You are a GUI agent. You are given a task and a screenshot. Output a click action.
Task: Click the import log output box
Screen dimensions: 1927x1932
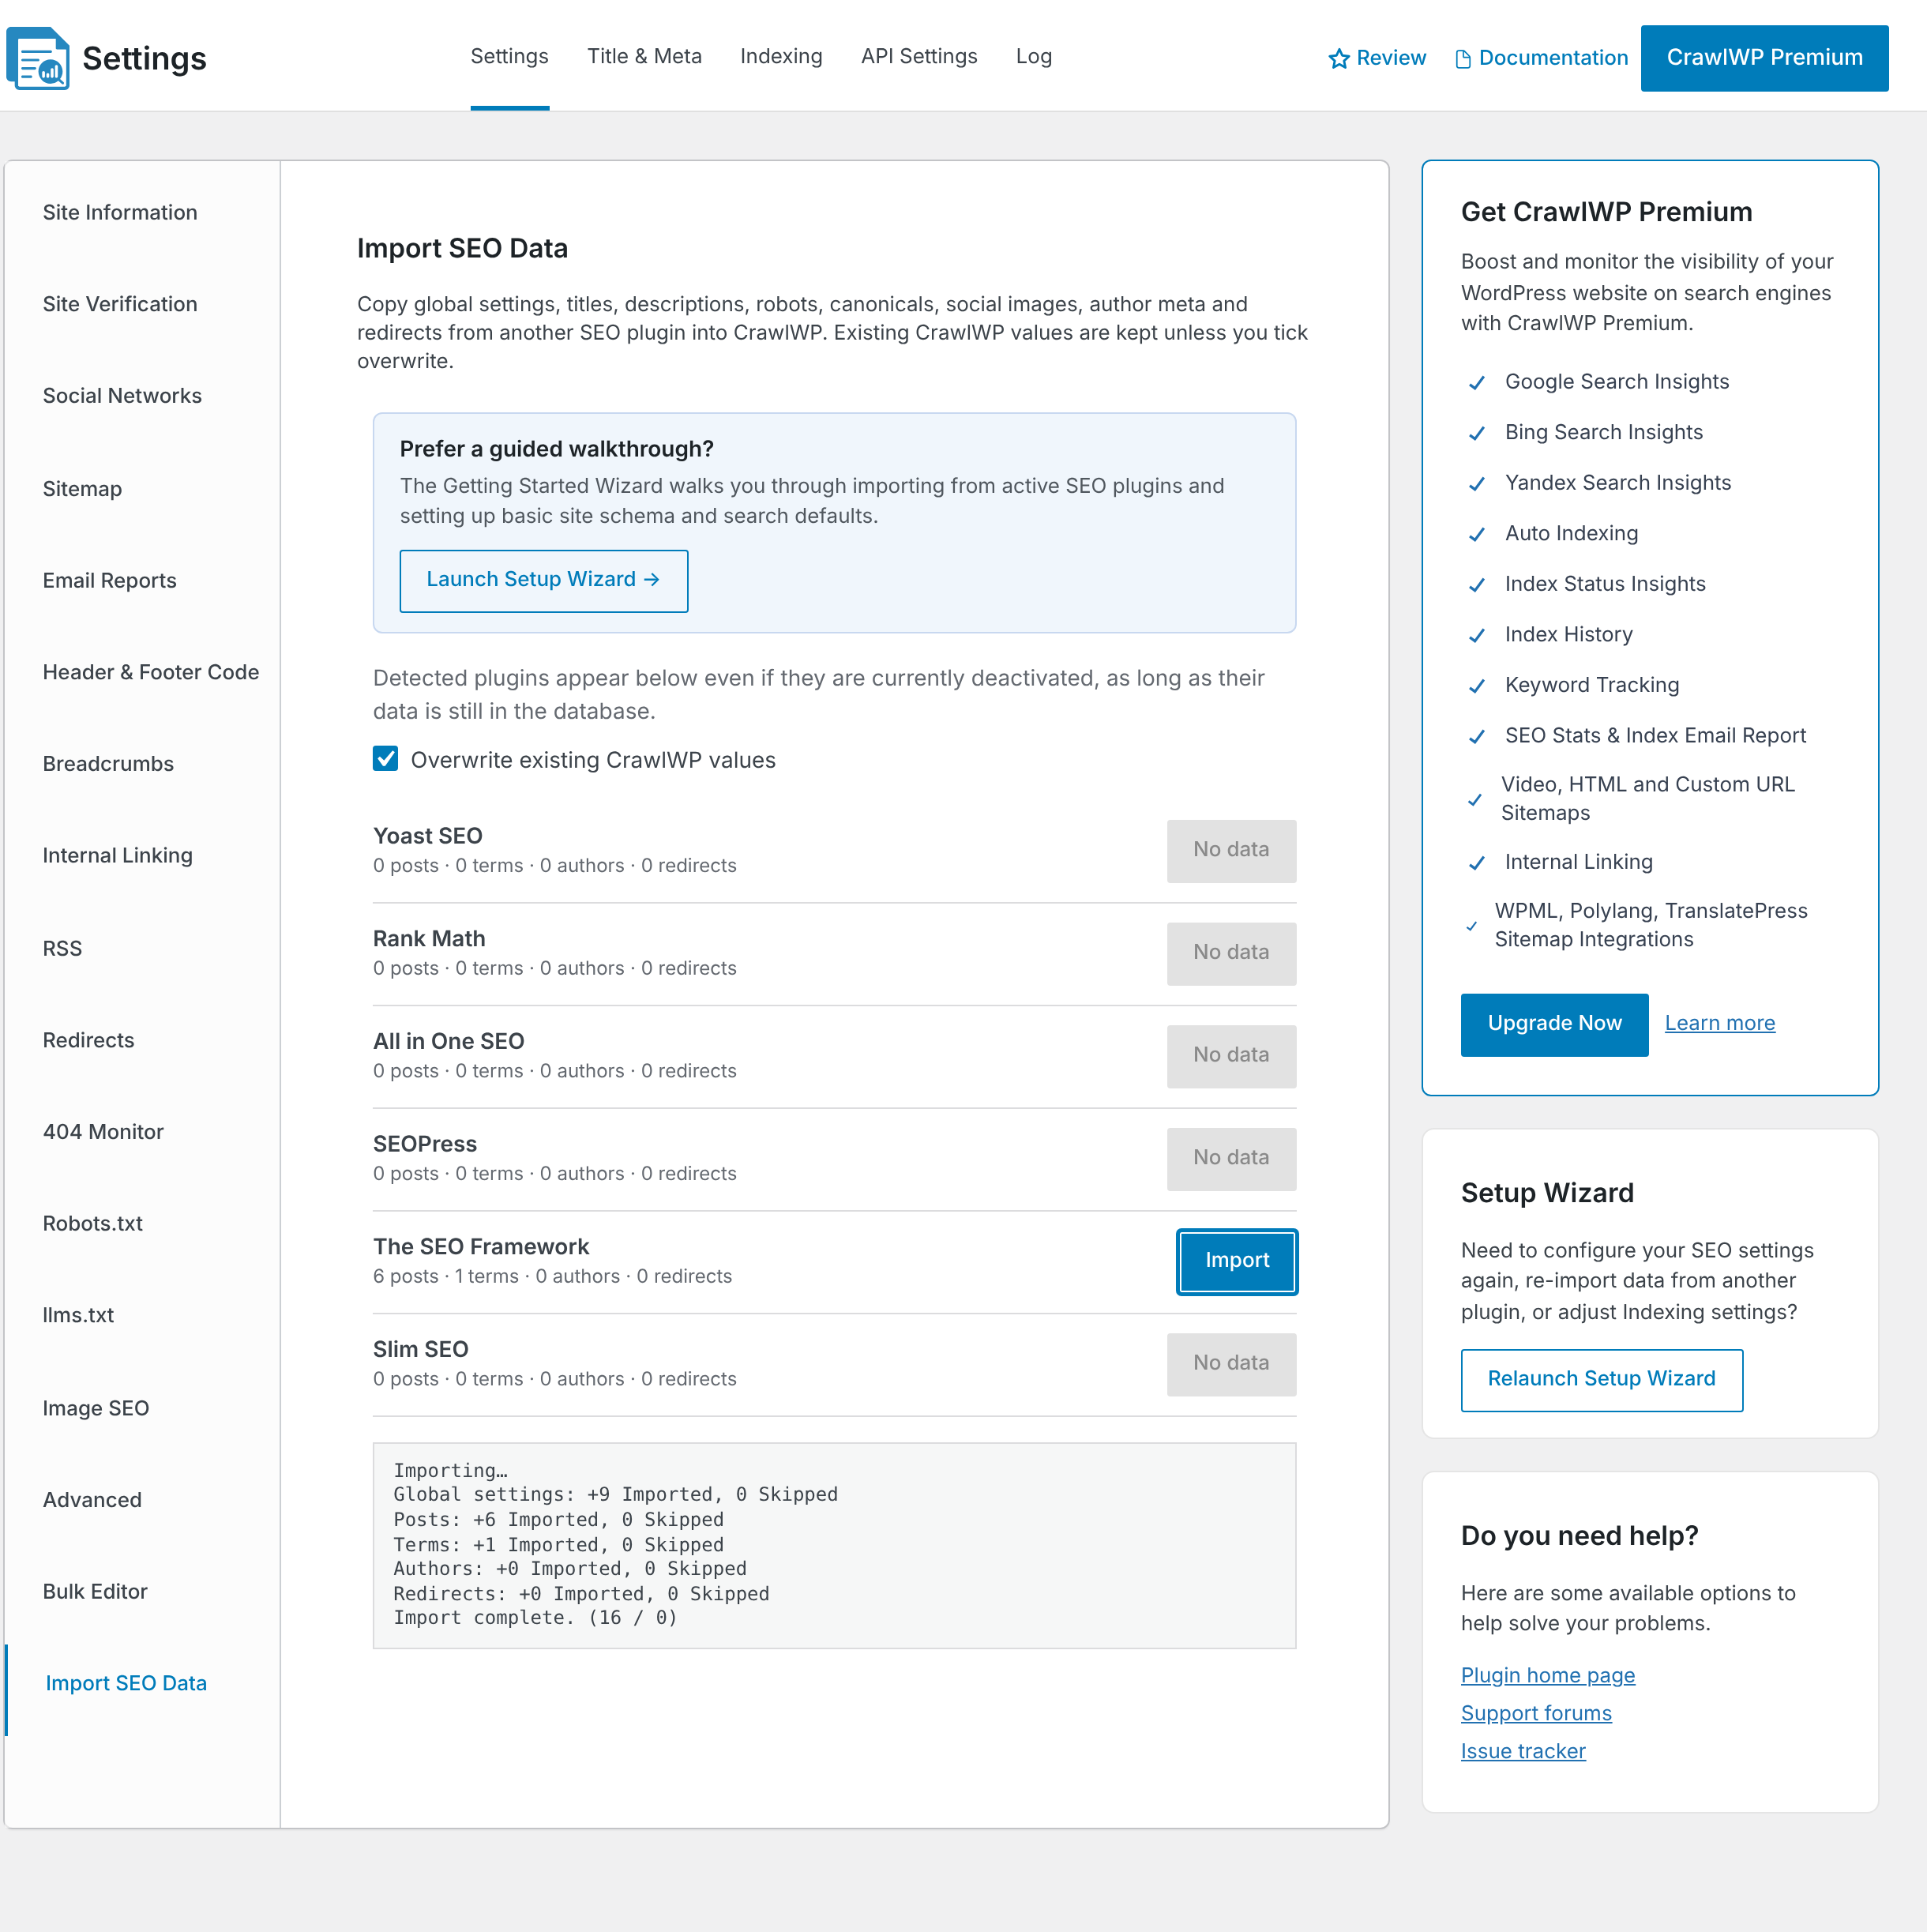pos(834,1545)
